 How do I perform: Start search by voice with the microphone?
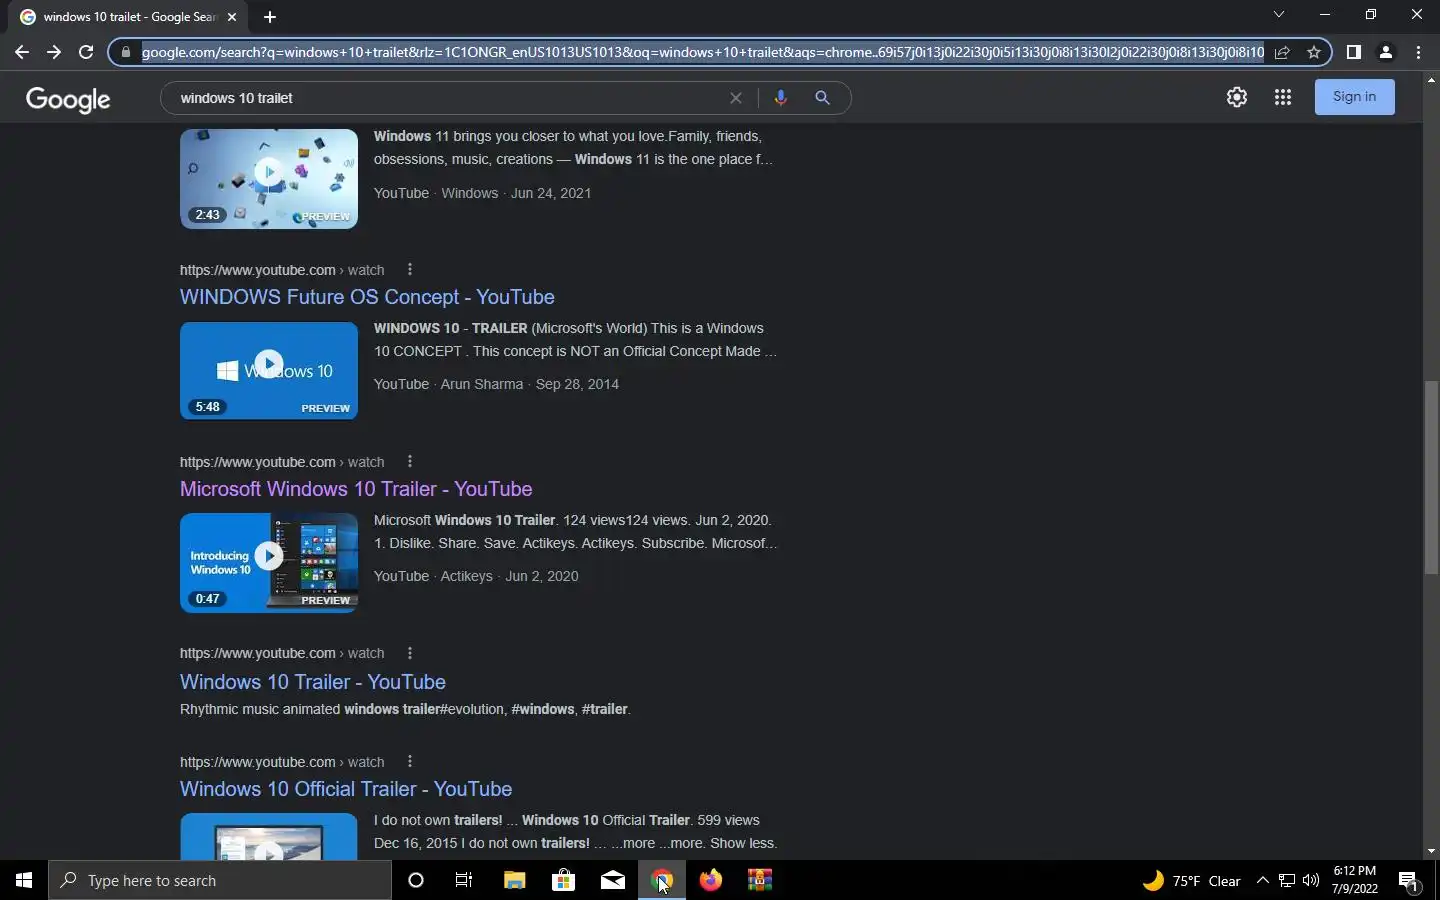pyautogui.click(x=781, y=97)
